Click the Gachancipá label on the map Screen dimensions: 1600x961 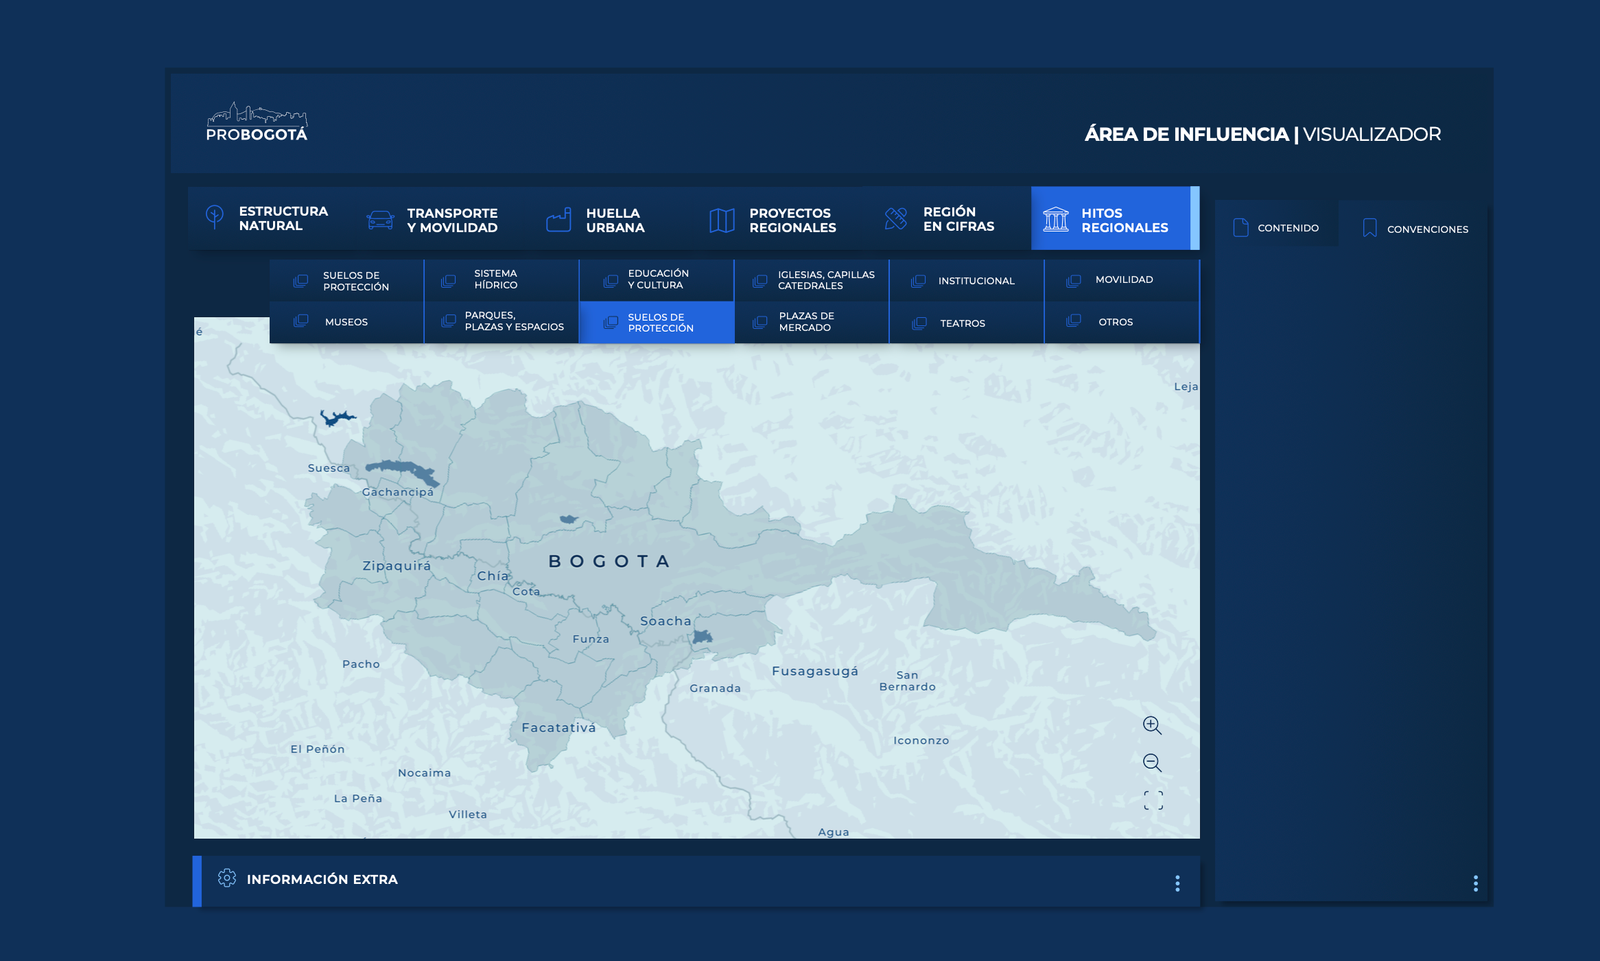tap(398, 492)
